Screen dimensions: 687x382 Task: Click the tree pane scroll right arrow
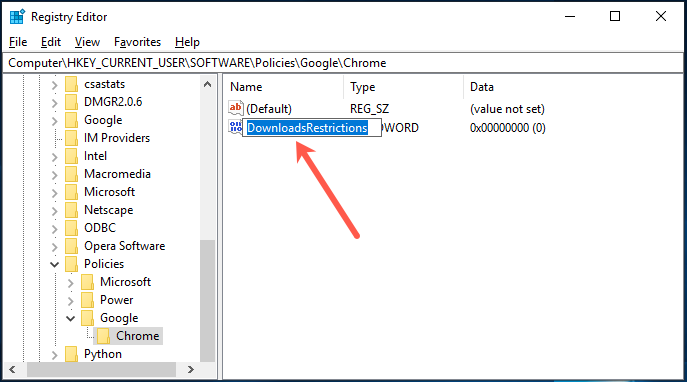tap(191, 369)
